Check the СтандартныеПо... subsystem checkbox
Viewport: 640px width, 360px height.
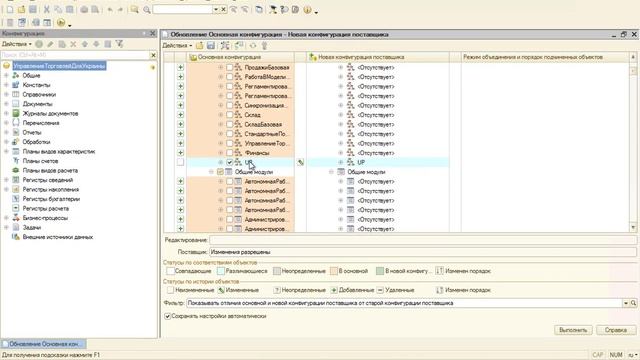229,134
